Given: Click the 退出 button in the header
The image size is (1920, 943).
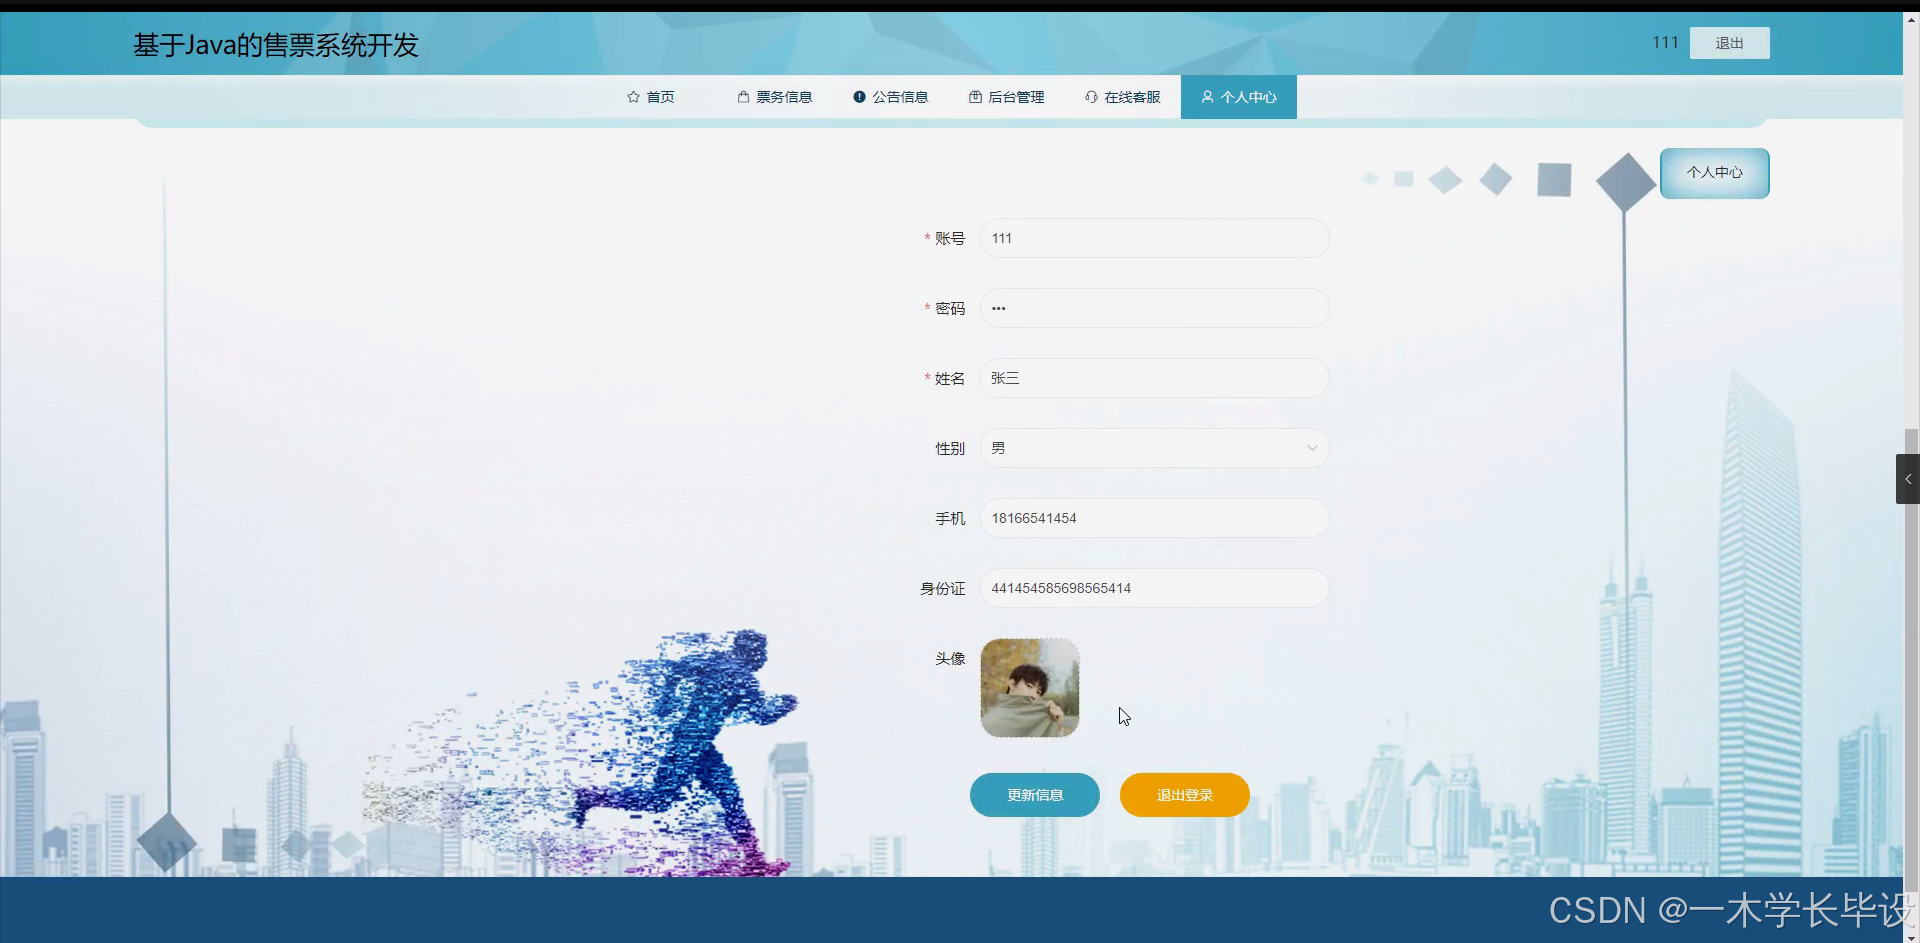Looking at the screenshot, I should (x=1729, y=42).
